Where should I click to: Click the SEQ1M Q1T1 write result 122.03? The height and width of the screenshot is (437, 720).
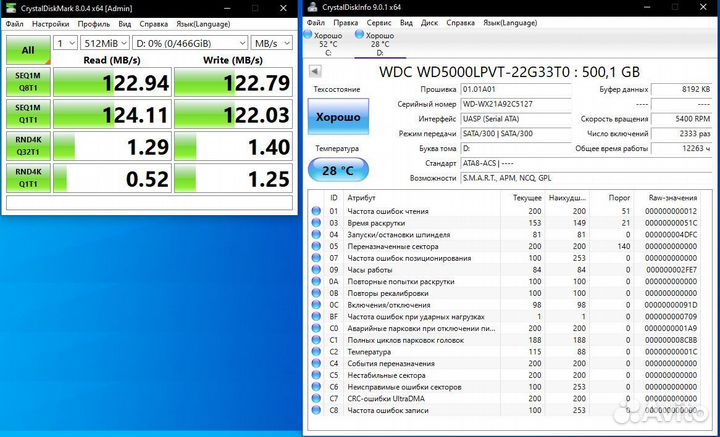(x=233, y=114)
